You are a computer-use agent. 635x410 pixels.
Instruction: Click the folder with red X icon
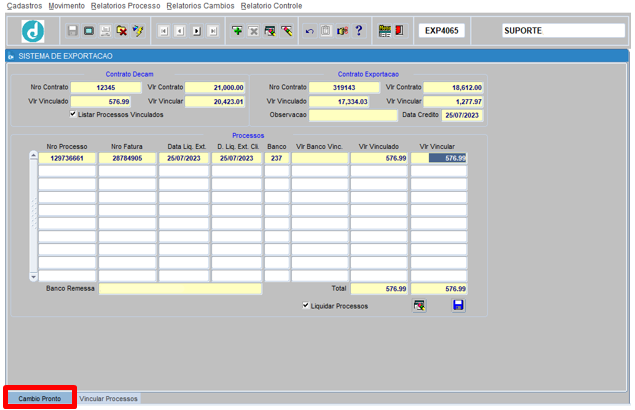coord(121,31)
